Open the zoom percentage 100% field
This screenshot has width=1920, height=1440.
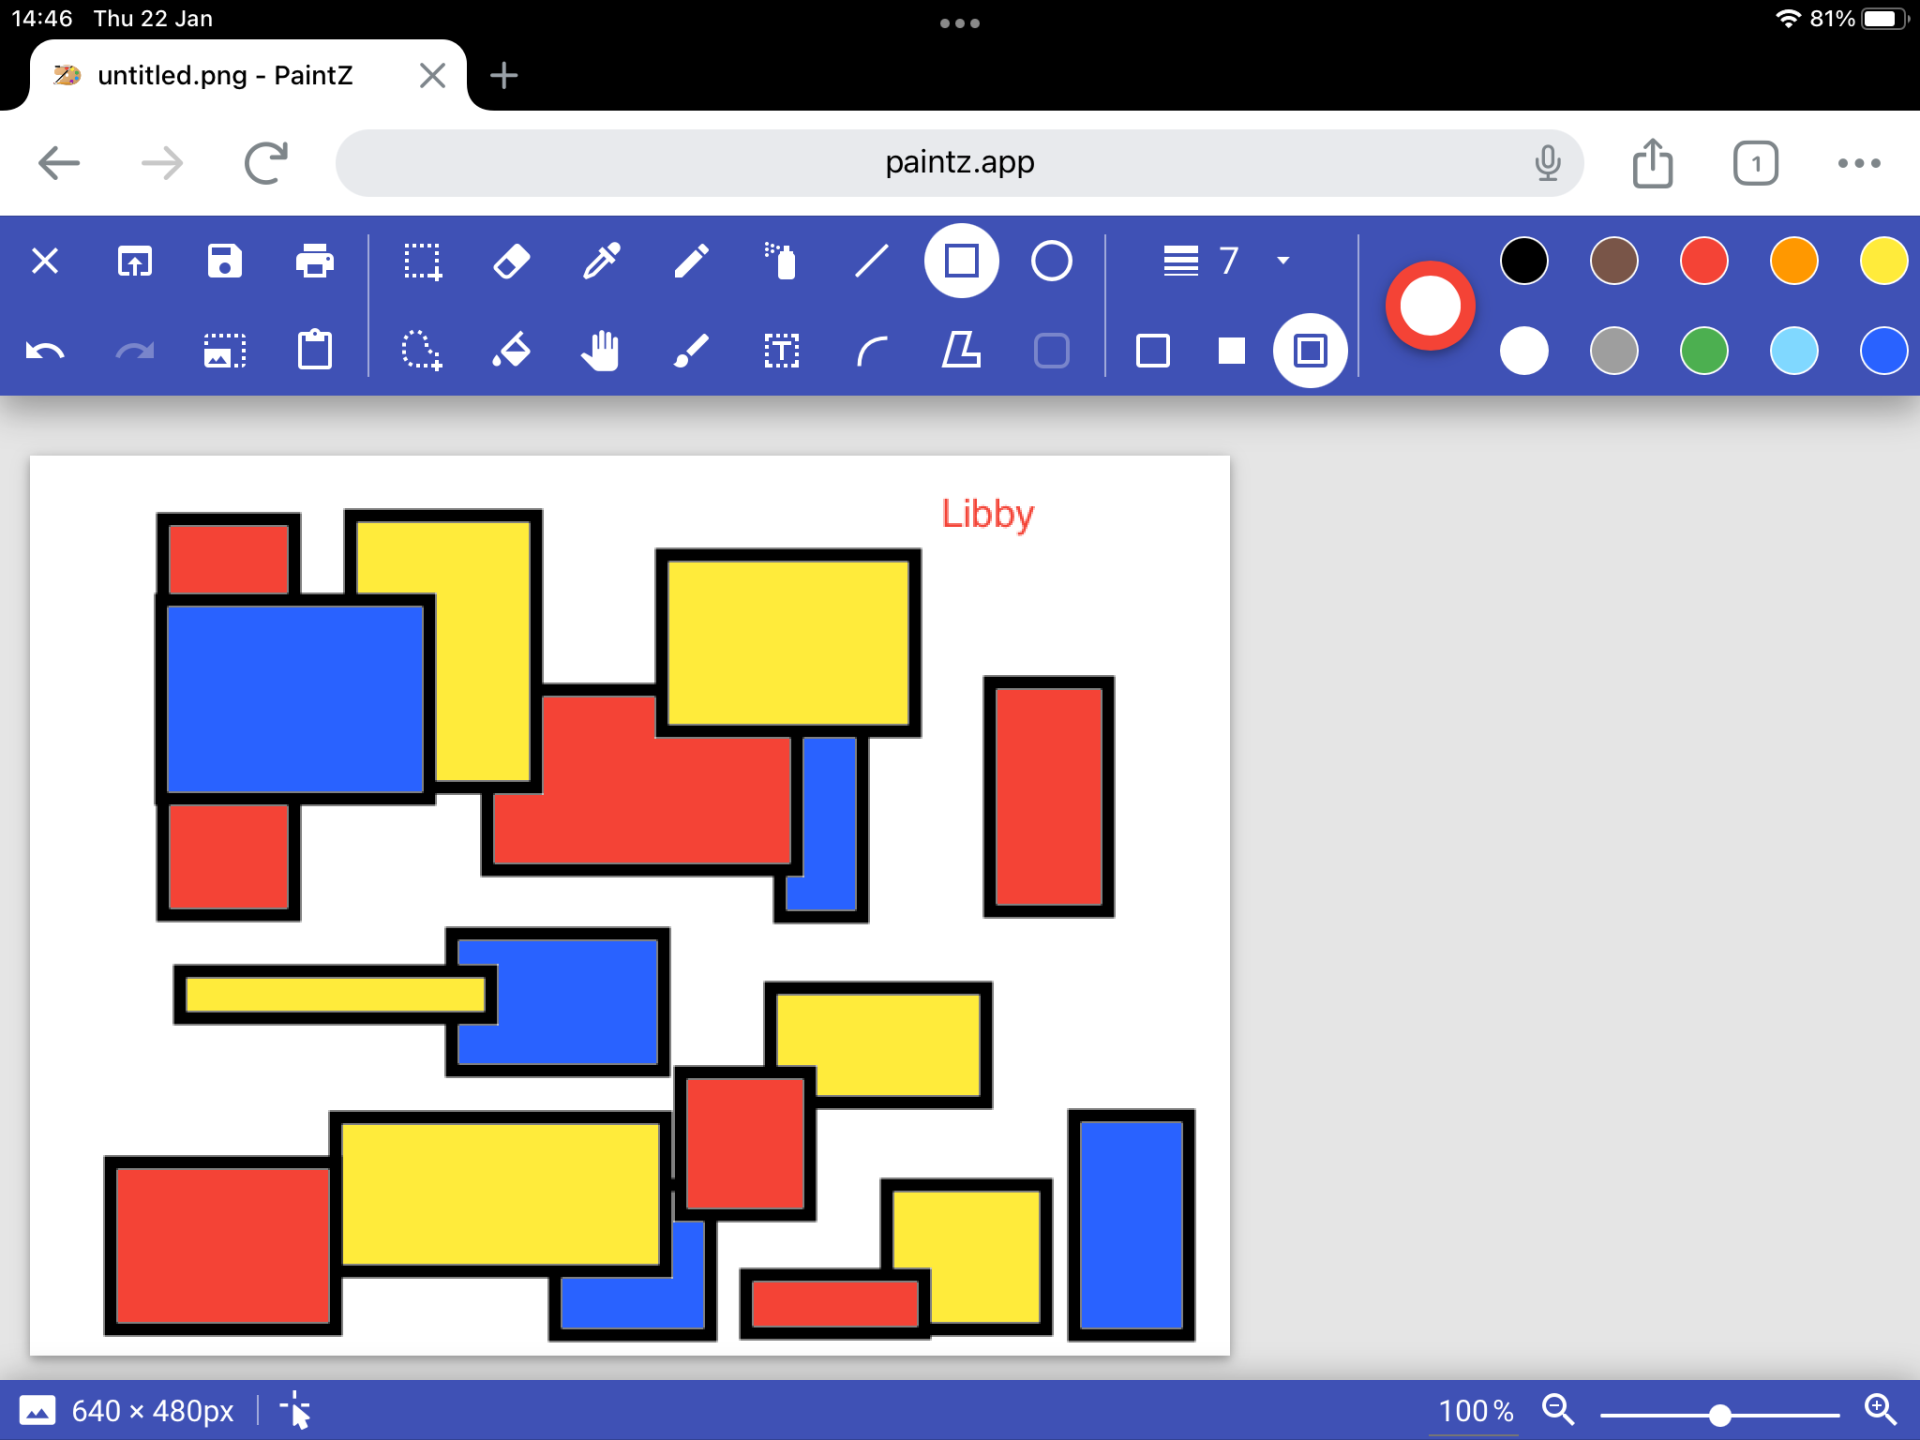coord(1474,1411)
